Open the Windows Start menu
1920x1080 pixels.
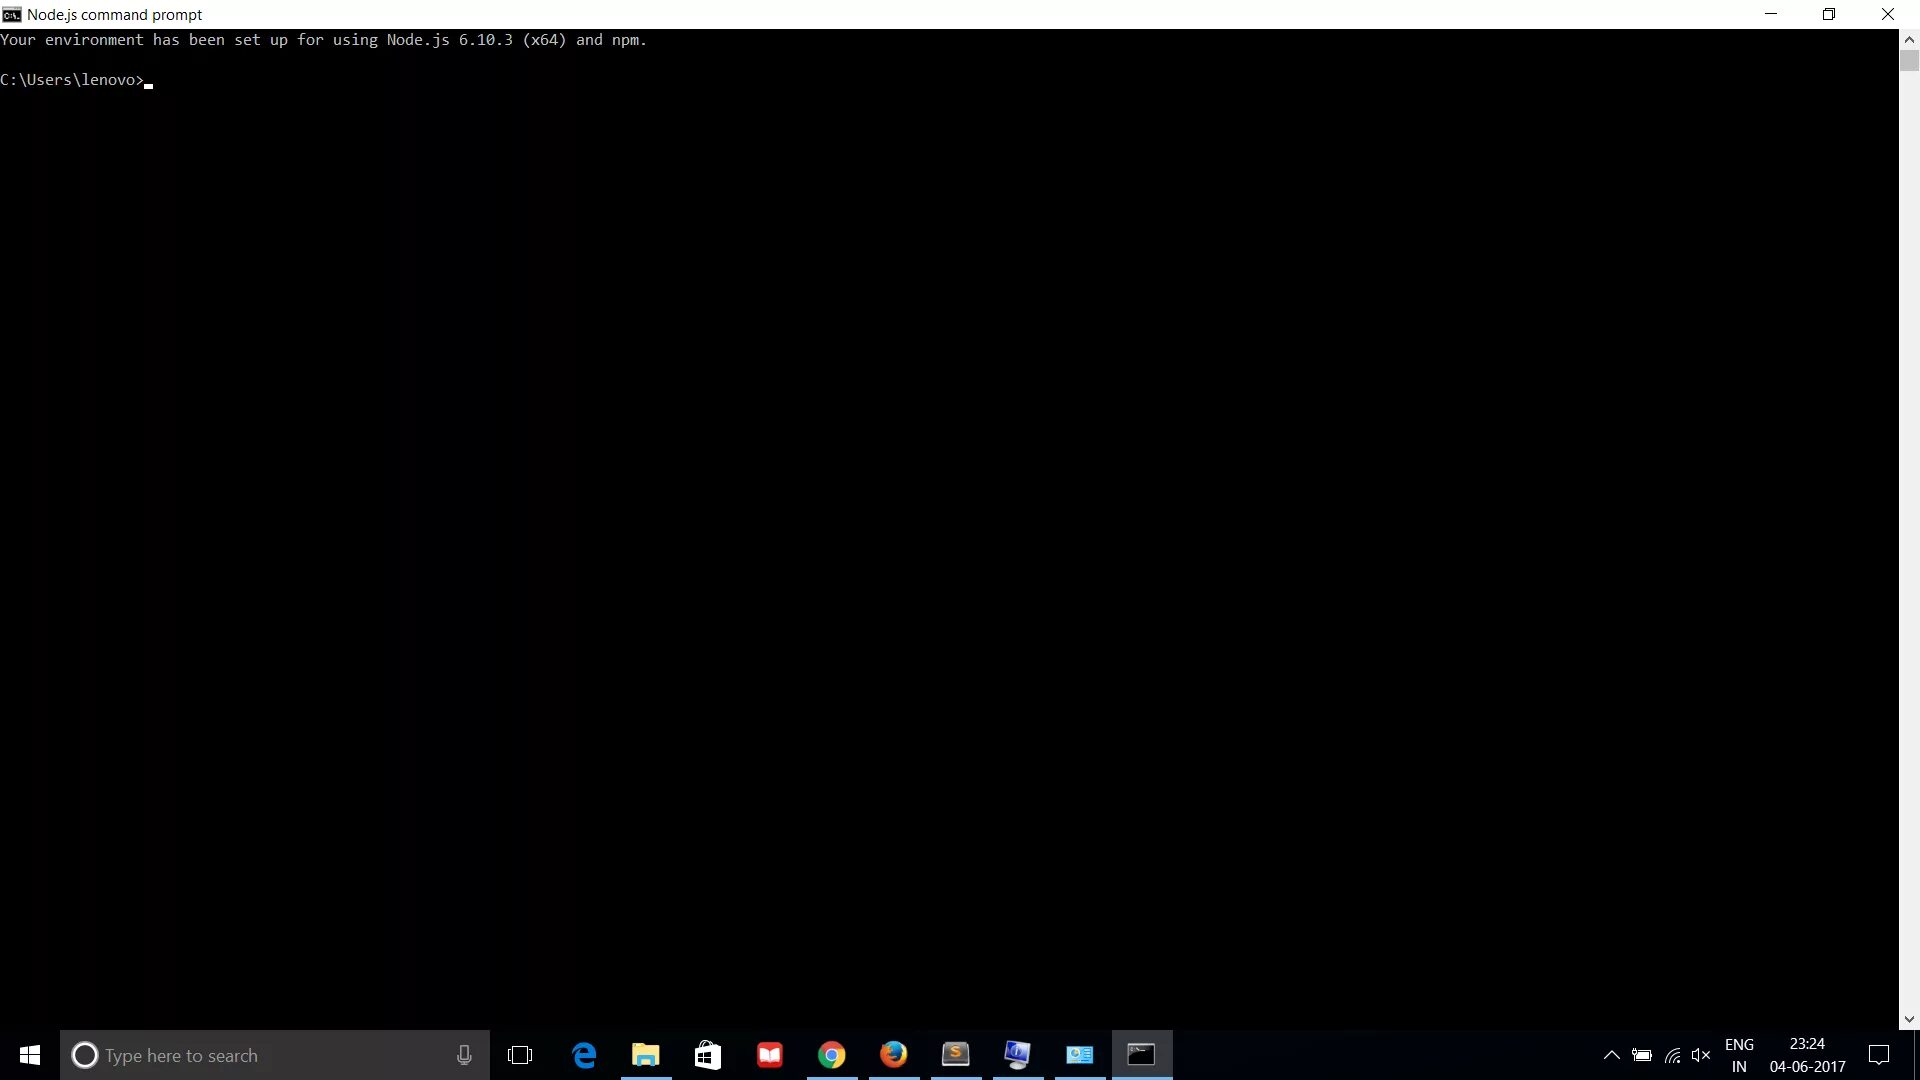(x=30, y=1055)
